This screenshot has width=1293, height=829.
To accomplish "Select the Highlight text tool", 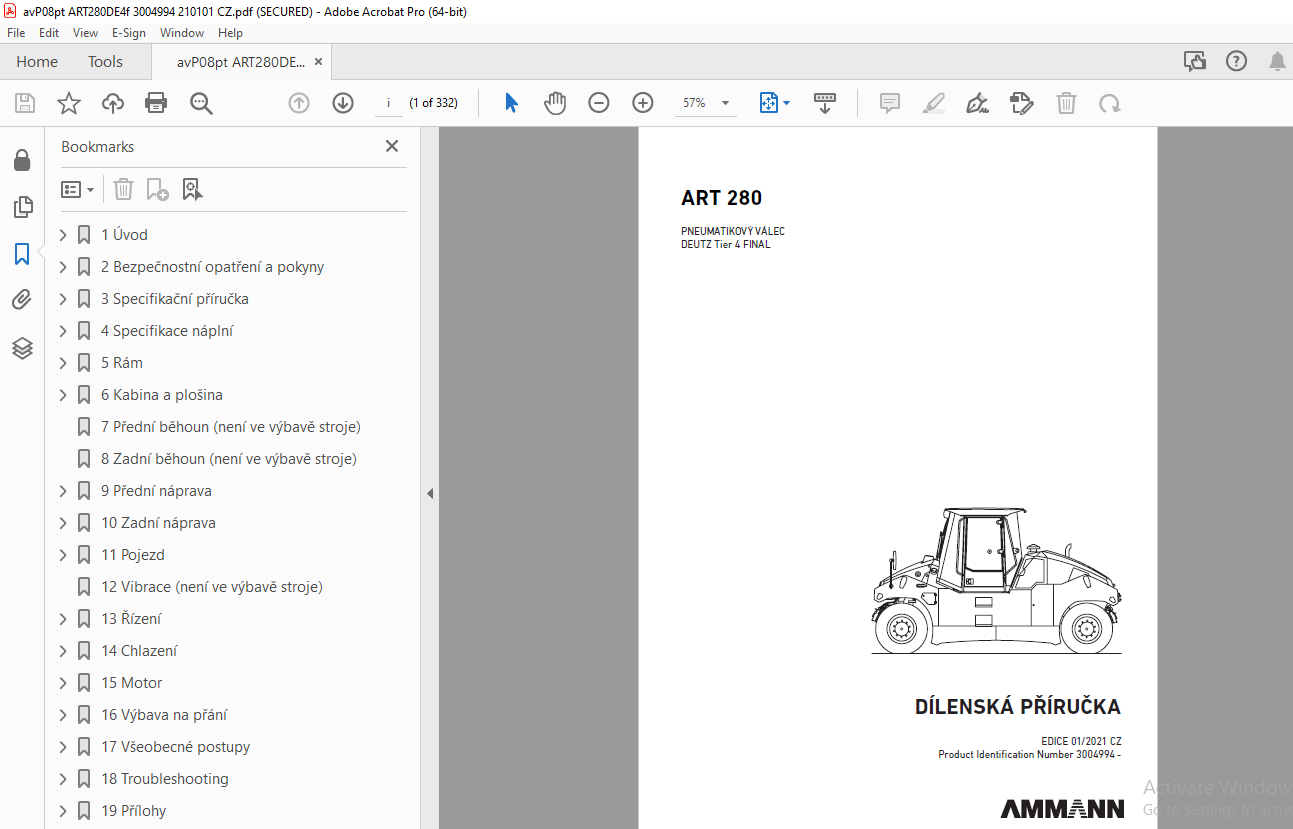I will point(934,103).
